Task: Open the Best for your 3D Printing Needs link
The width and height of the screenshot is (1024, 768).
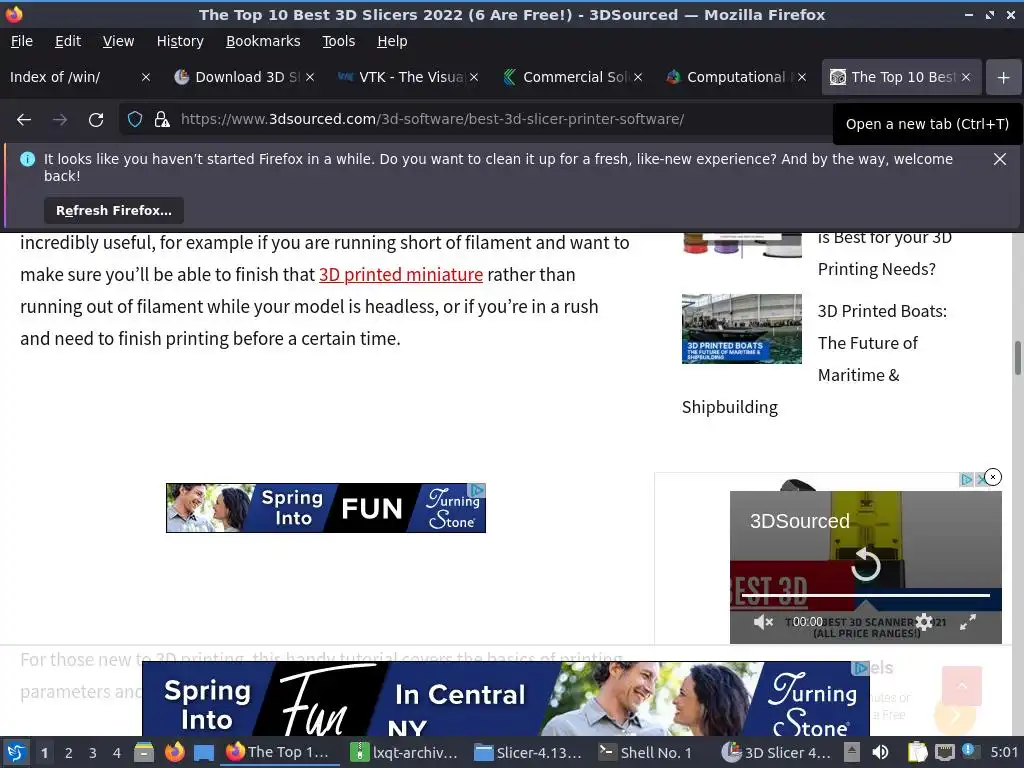Action: [x=884, y=253]
